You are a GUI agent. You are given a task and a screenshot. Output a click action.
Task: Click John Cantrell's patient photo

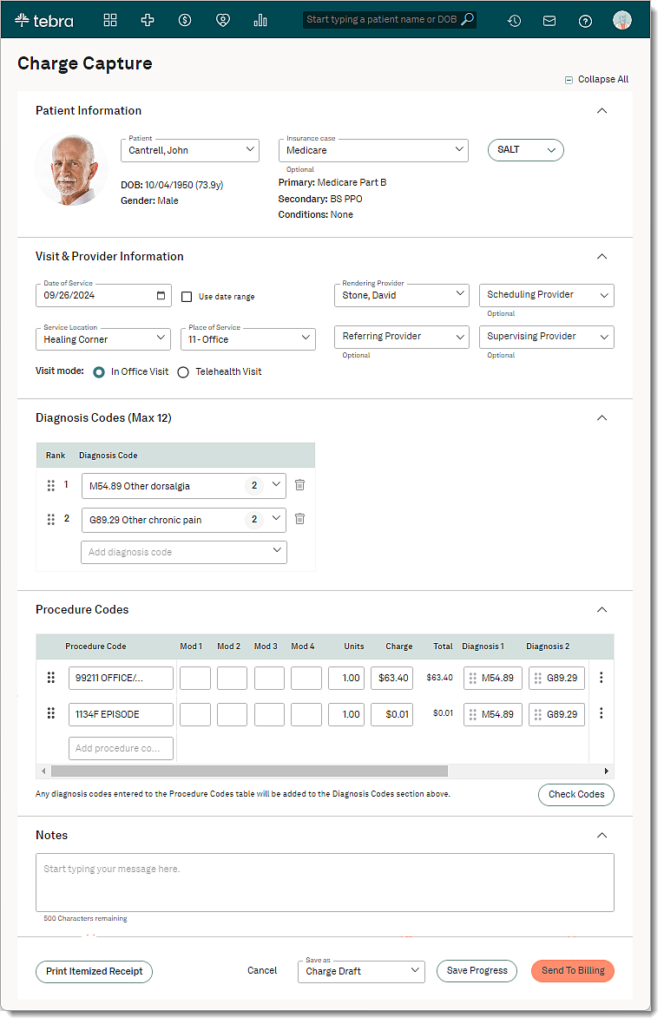point(71,170)
